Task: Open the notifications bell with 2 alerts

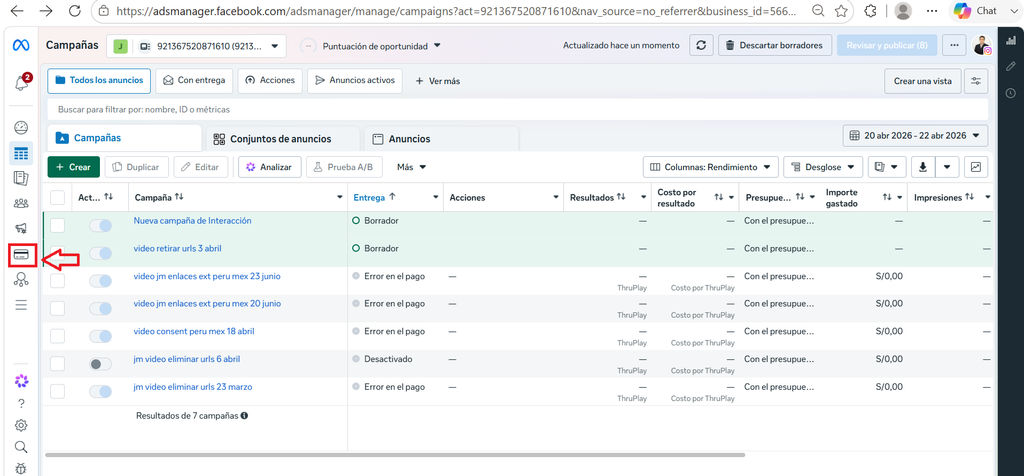Action: [22, 83]
